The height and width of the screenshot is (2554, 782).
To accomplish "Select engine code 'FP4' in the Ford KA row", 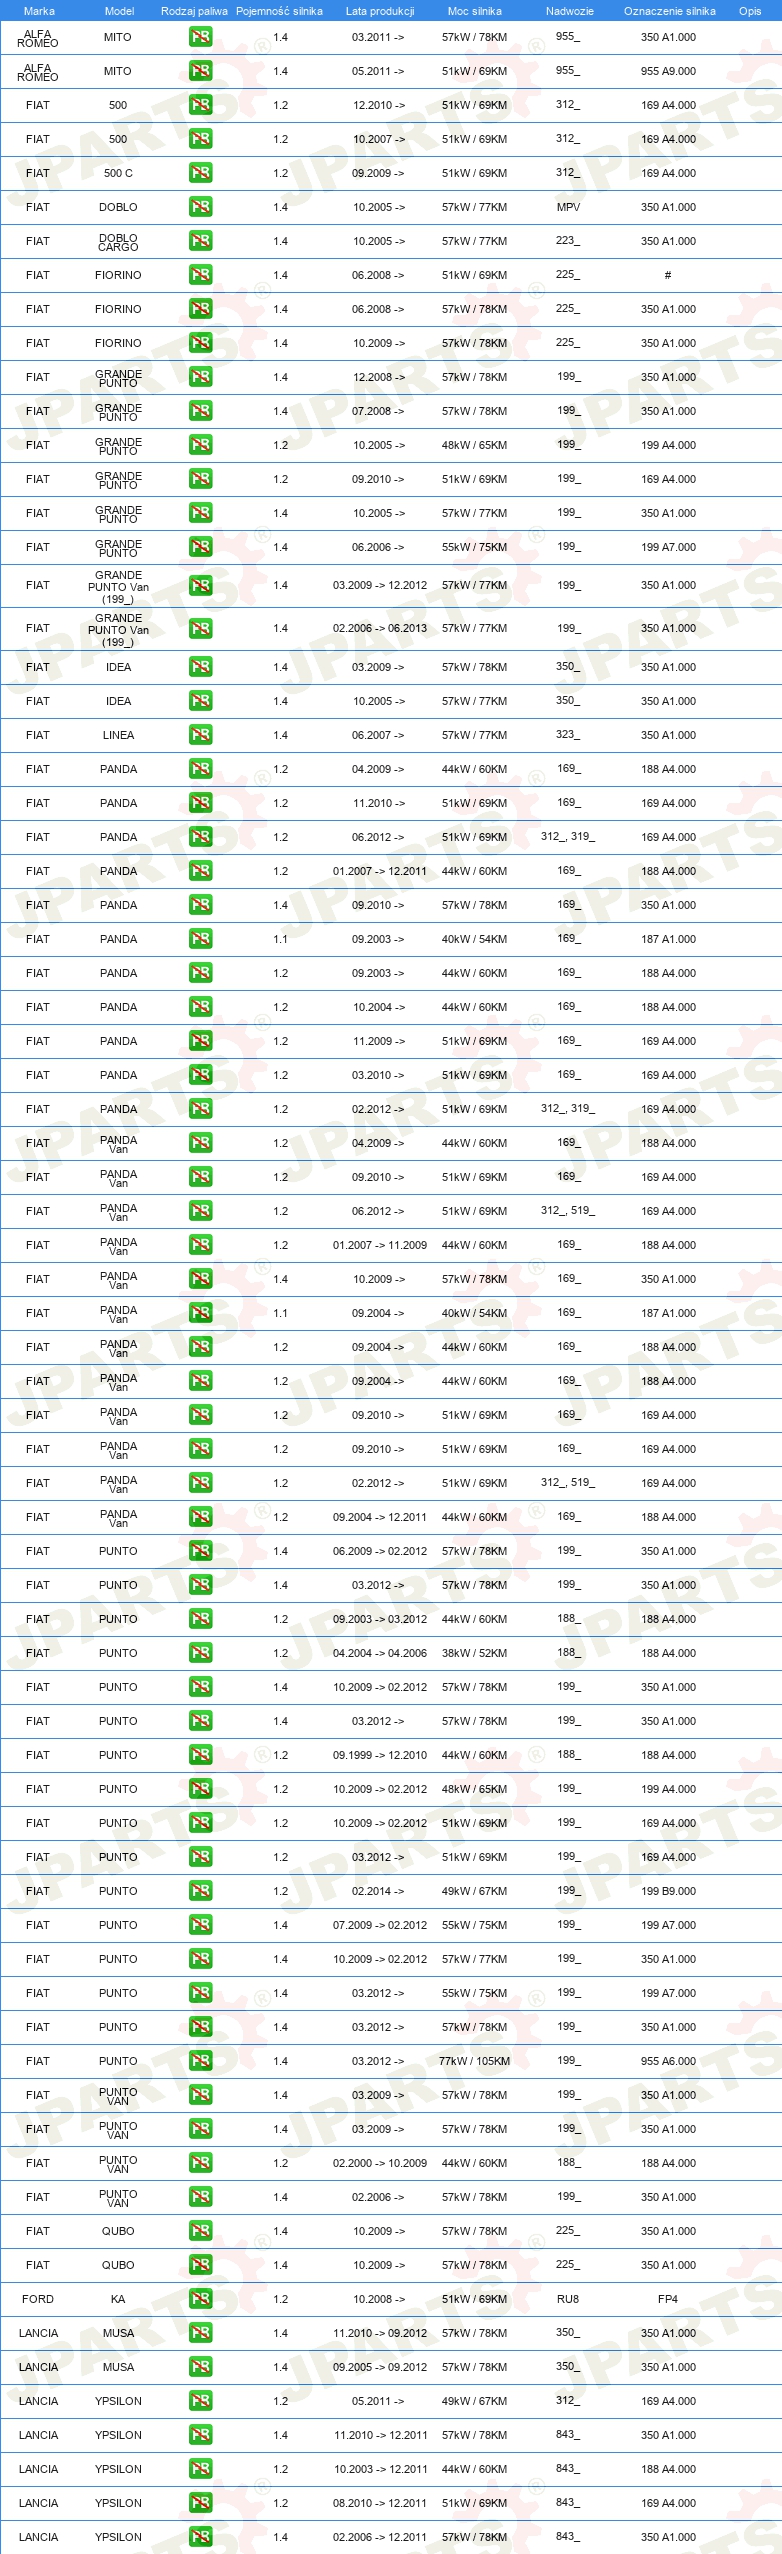I will (x=668, y=2299).
